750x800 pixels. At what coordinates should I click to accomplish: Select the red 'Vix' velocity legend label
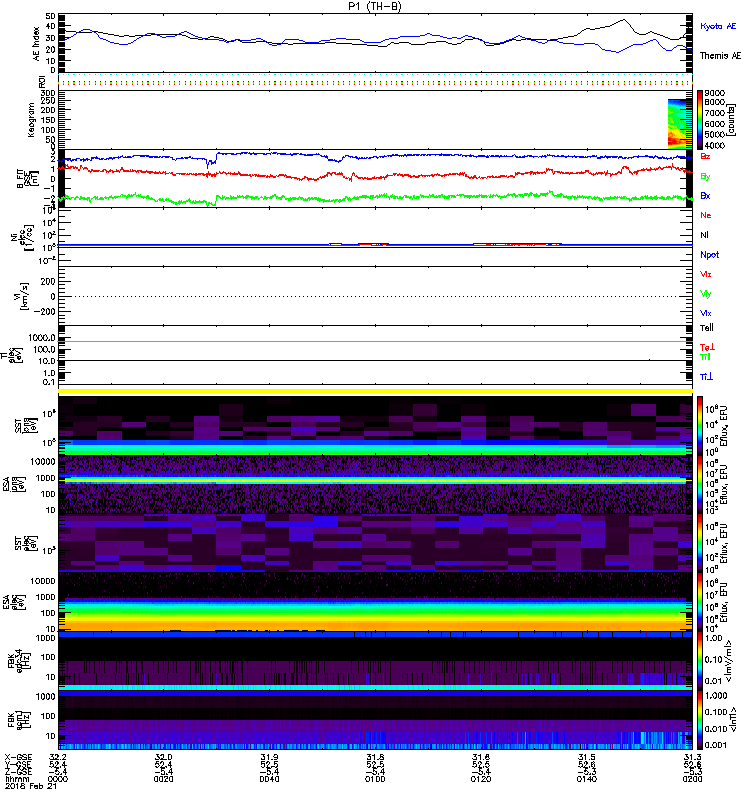tap(706, 274)
